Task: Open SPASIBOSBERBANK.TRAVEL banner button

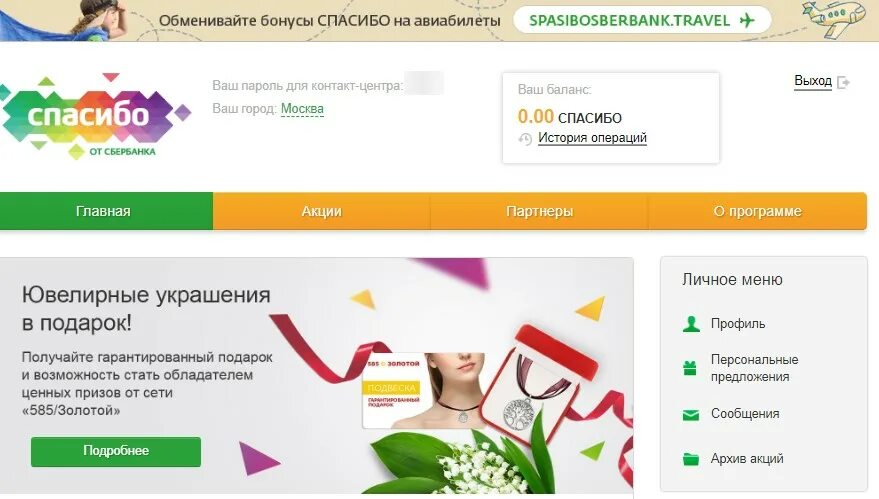Action: coord(642,21)
